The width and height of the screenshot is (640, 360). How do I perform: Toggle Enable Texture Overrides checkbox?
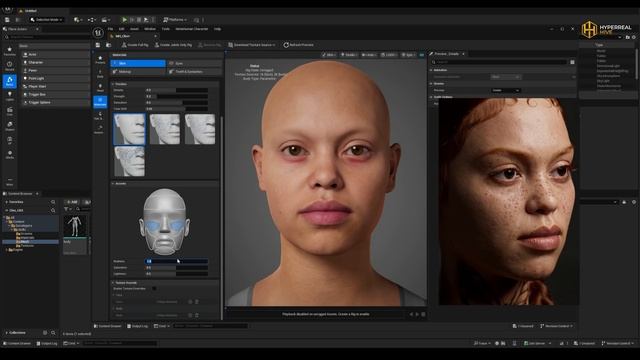(x=154, y=289)
